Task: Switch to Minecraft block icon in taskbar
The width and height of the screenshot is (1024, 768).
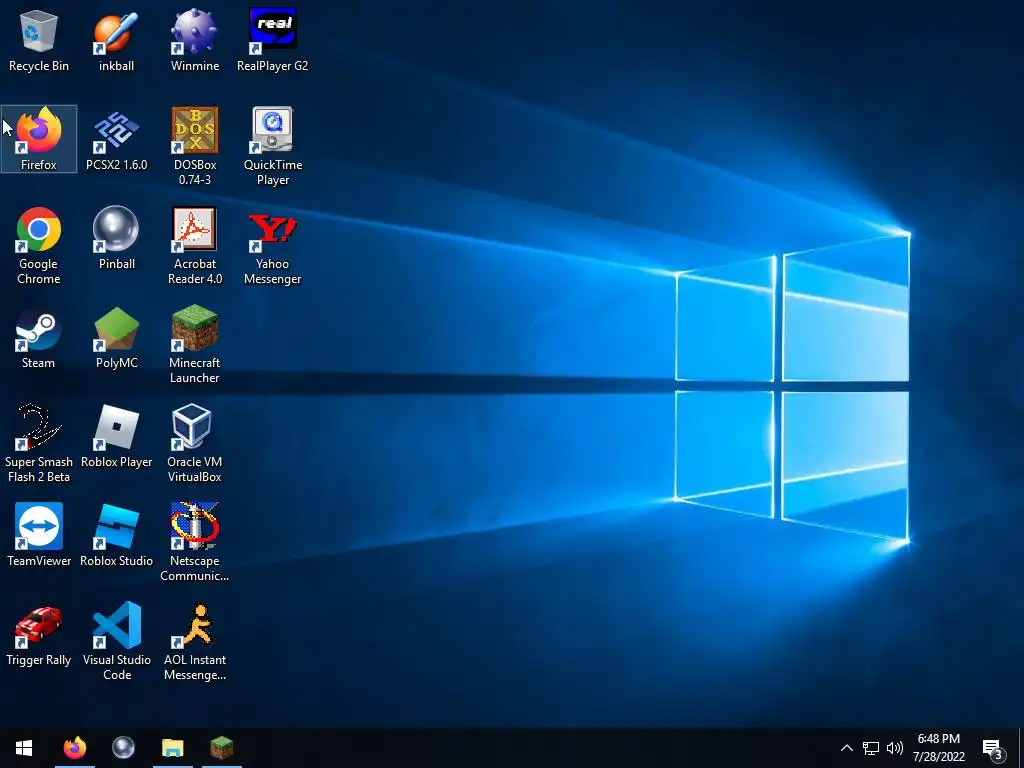Action: tap(222, 748)
